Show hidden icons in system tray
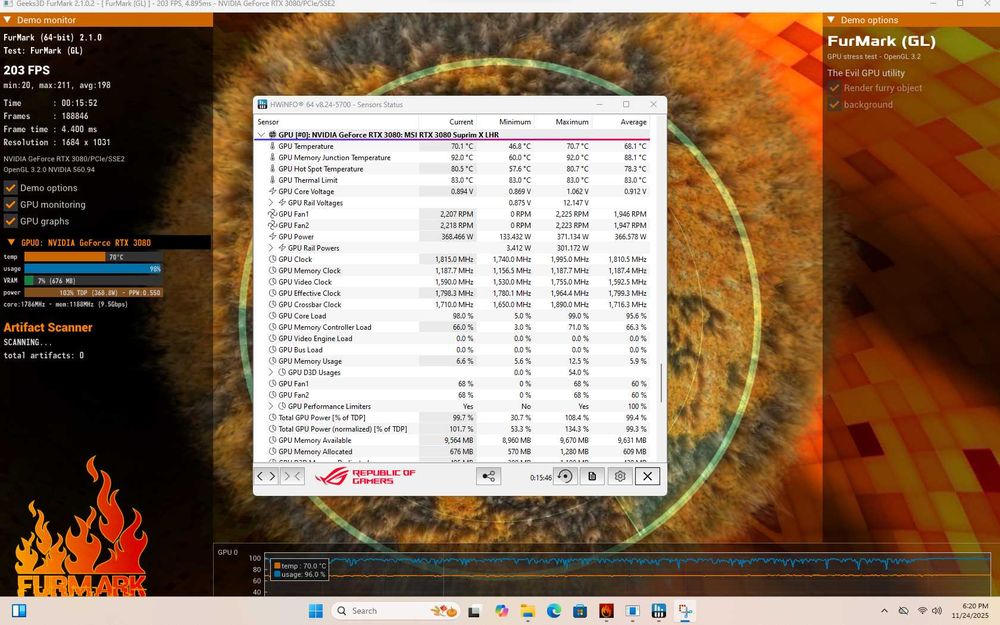Screen dimensions: 1000x625 pos(884,611)
